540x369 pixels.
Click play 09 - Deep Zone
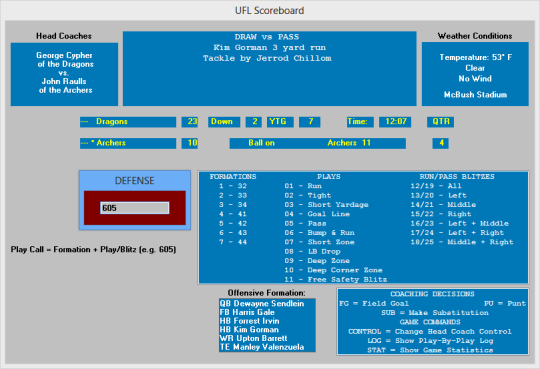click(x=317, y=261)
